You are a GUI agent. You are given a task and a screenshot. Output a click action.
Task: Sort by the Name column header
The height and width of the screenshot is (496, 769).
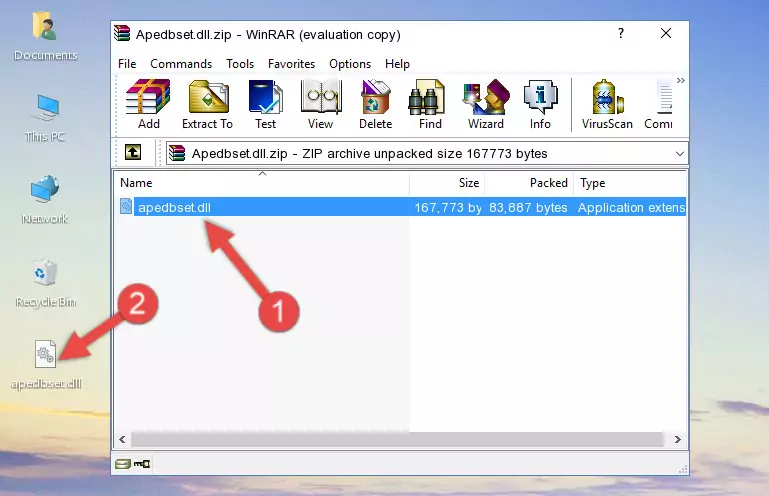262,183
